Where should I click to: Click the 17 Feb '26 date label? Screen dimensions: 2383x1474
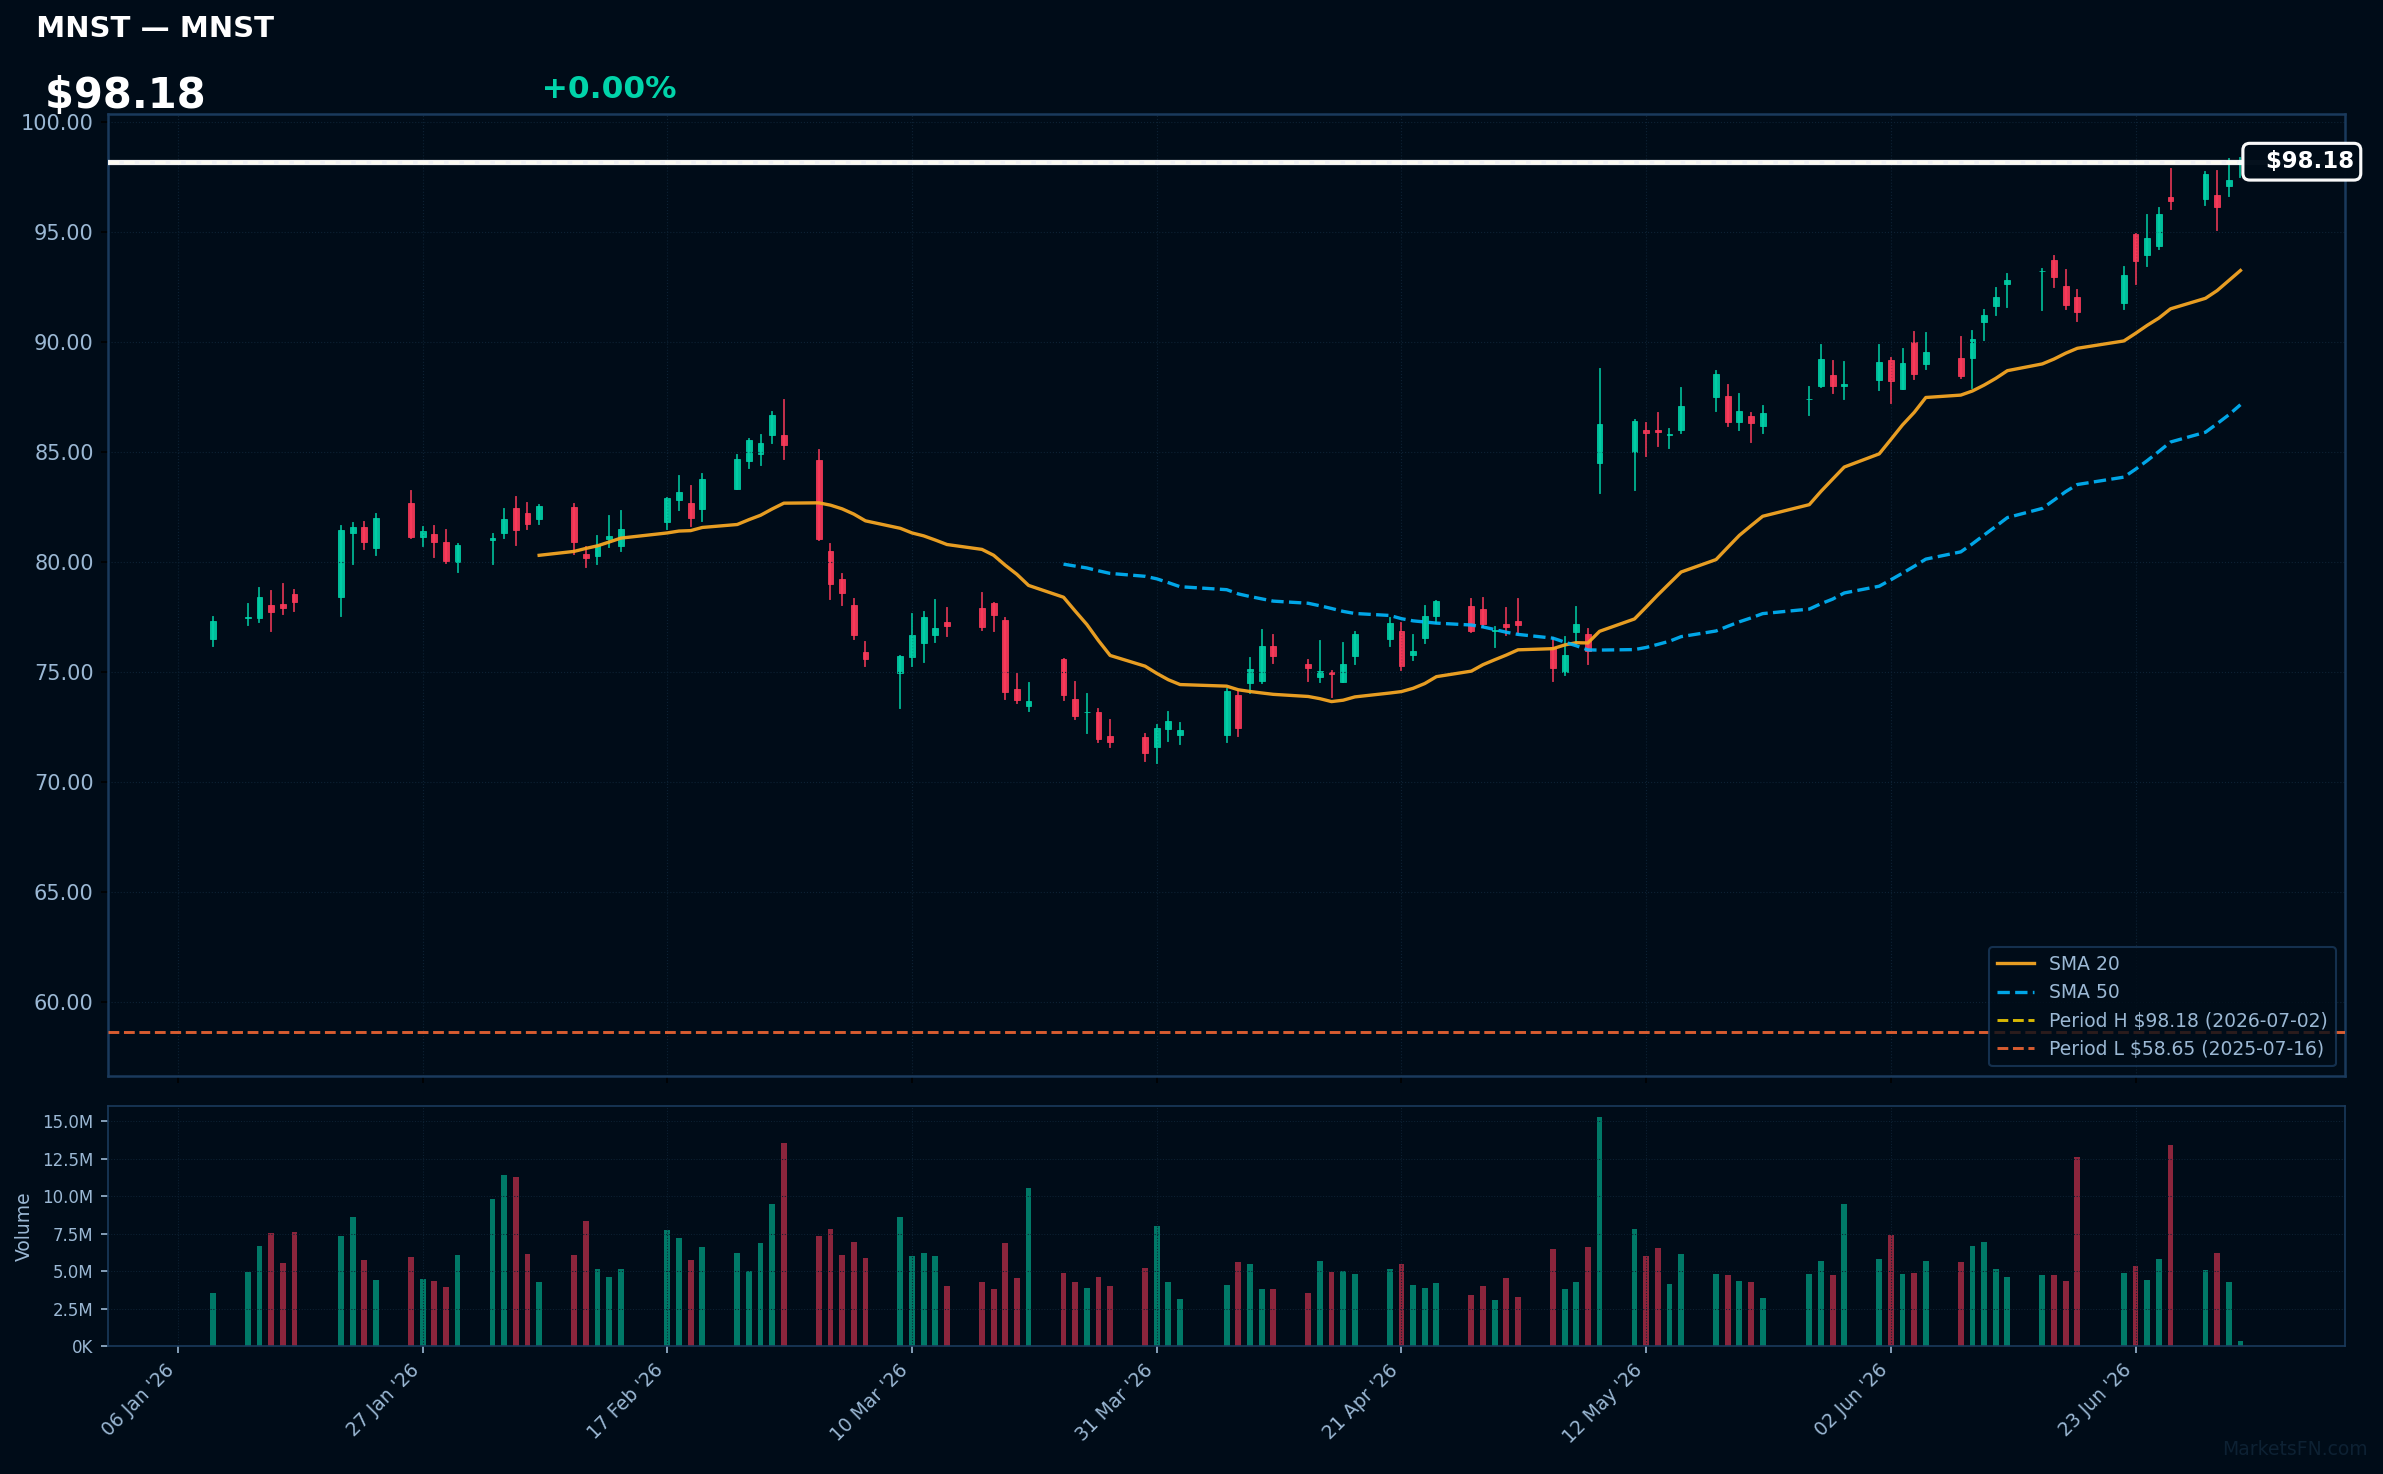pyautogui.click(x=625, y=1400)
